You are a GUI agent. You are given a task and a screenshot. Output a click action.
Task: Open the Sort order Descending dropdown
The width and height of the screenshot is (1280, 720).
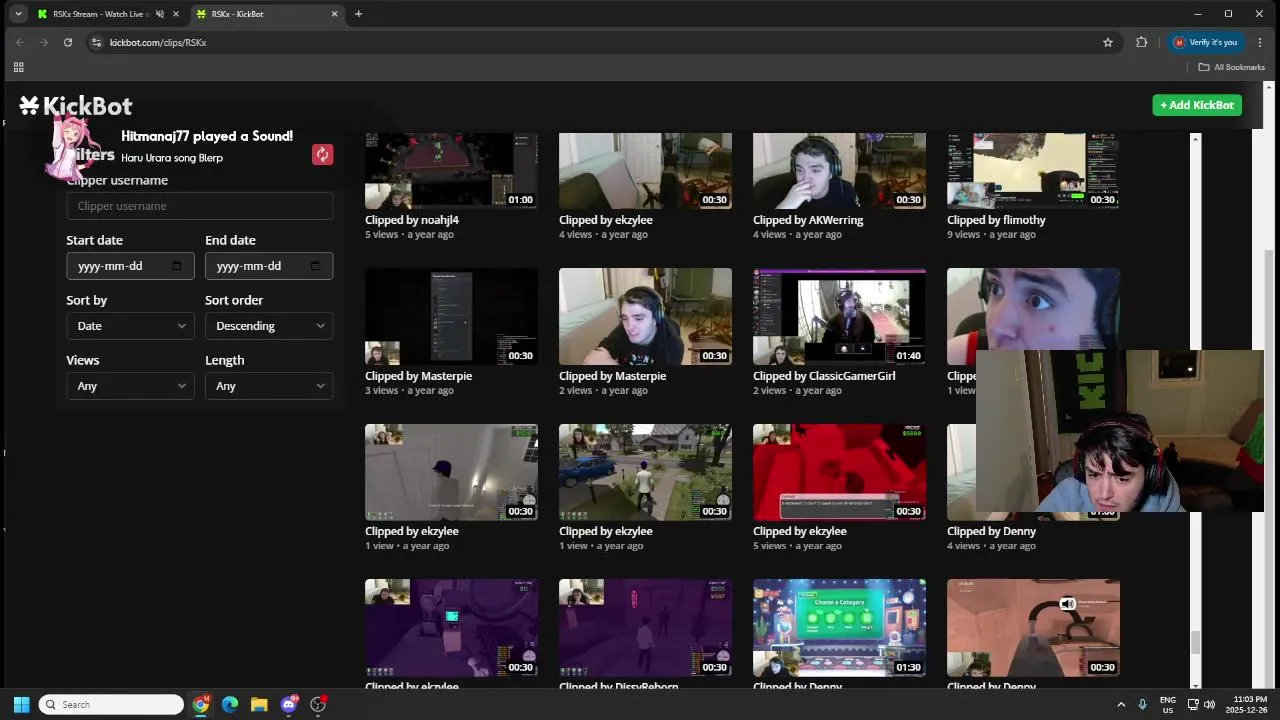point(269,326)
